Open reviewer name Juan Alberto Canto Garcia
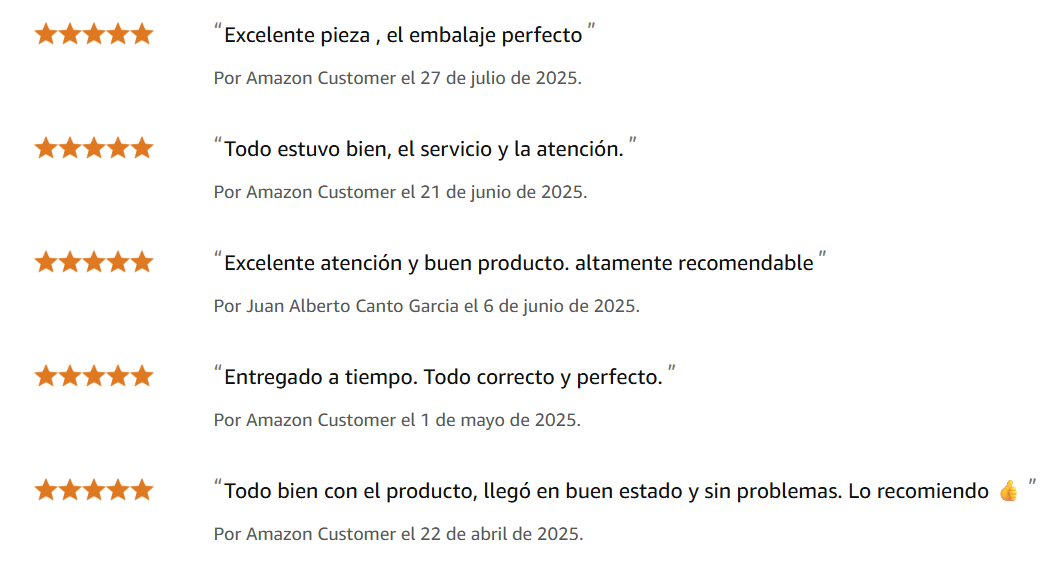1057x567 pixels. tap(352, 306)
